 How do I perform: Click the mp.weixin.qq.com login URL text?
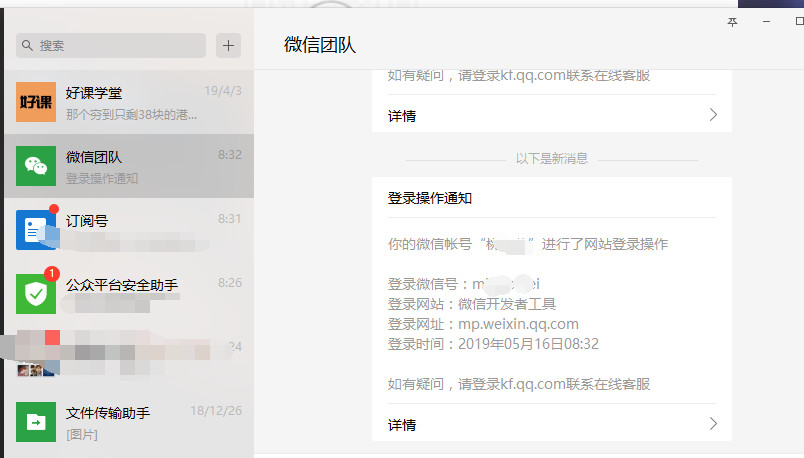[x=518, y=324]
